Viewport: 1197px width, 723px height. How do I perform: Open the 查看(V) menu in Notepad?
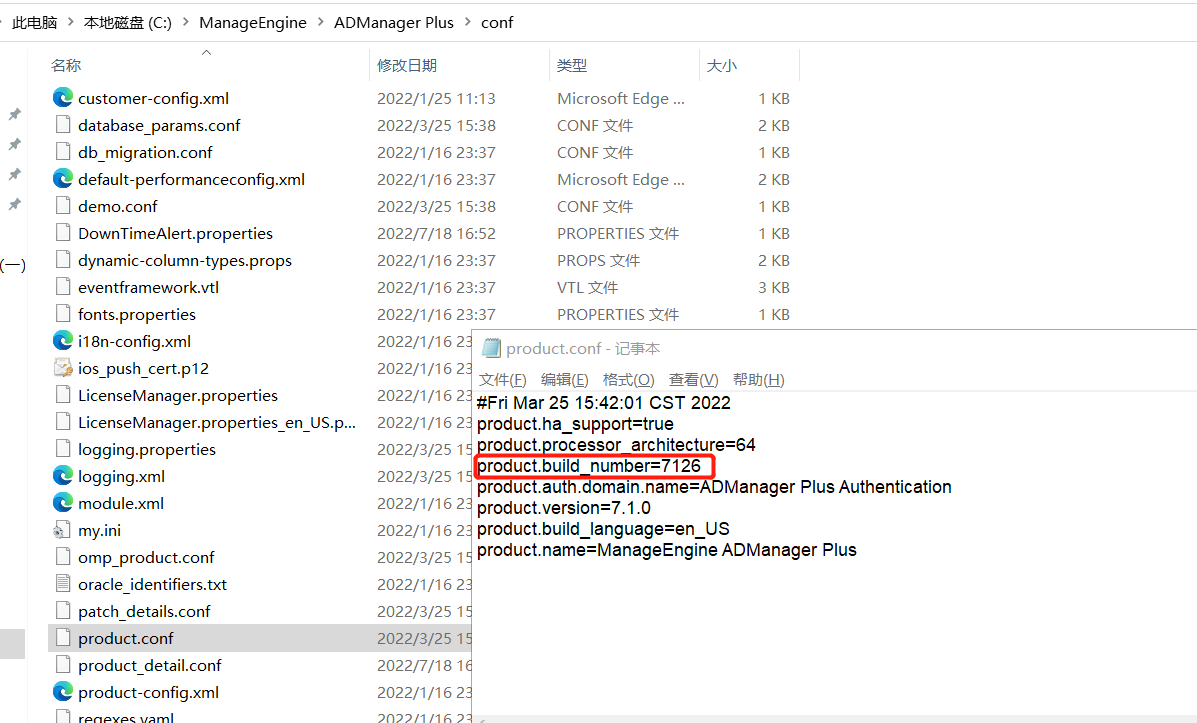[x=693, y=379]
